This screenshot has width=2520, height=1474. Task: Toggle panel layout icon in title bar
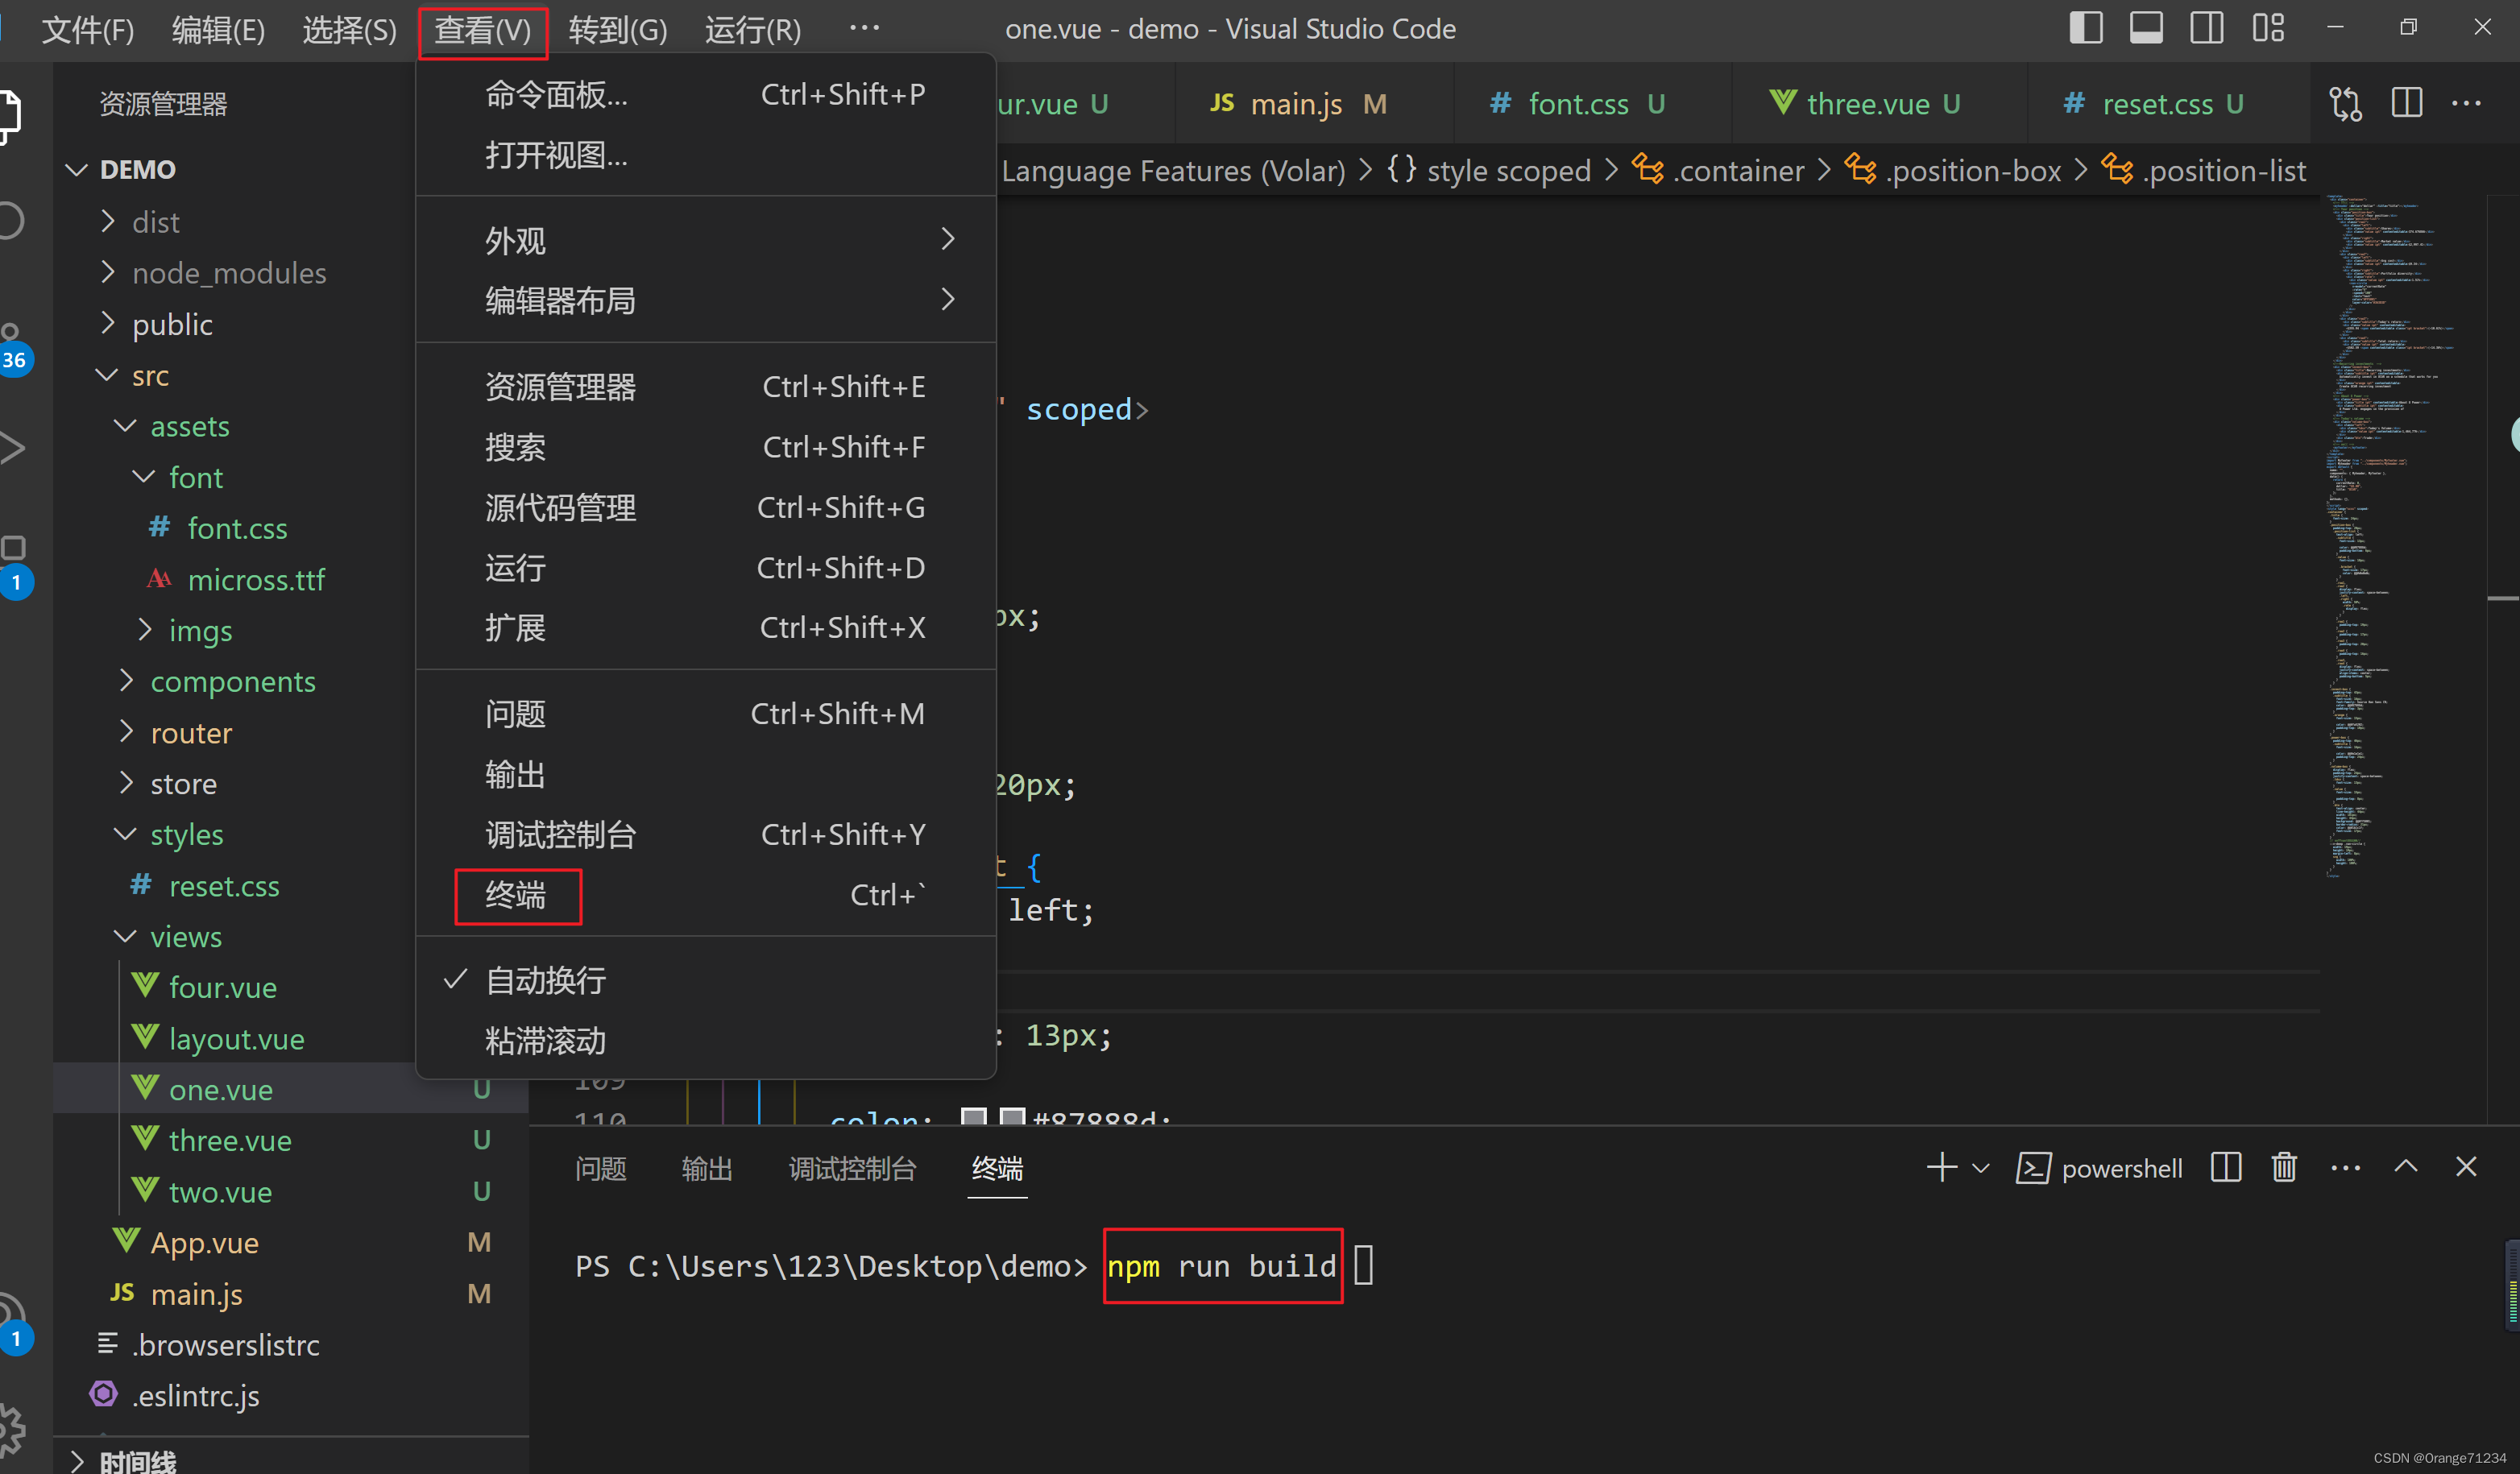pos(2146,27)
